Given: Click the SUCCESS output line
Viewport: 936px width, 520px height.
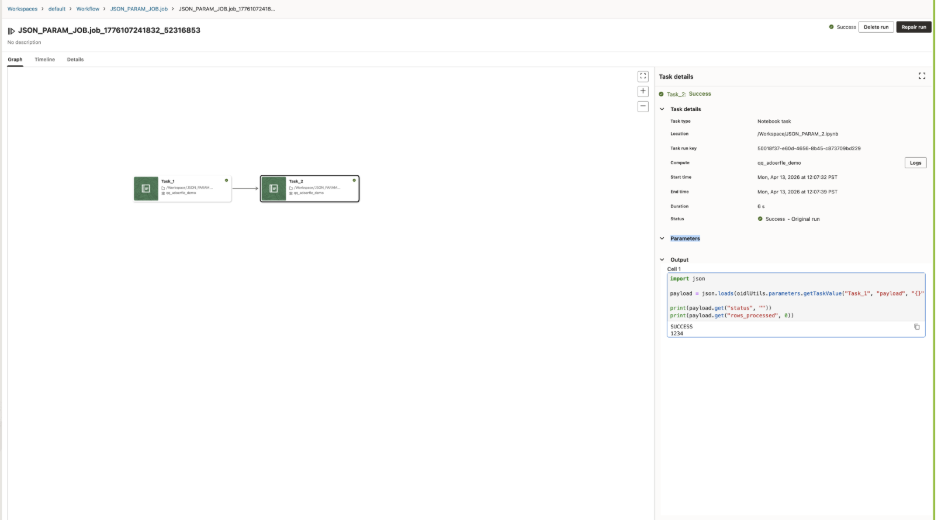Looking at the screenshot, I should (x=681, y=327).
